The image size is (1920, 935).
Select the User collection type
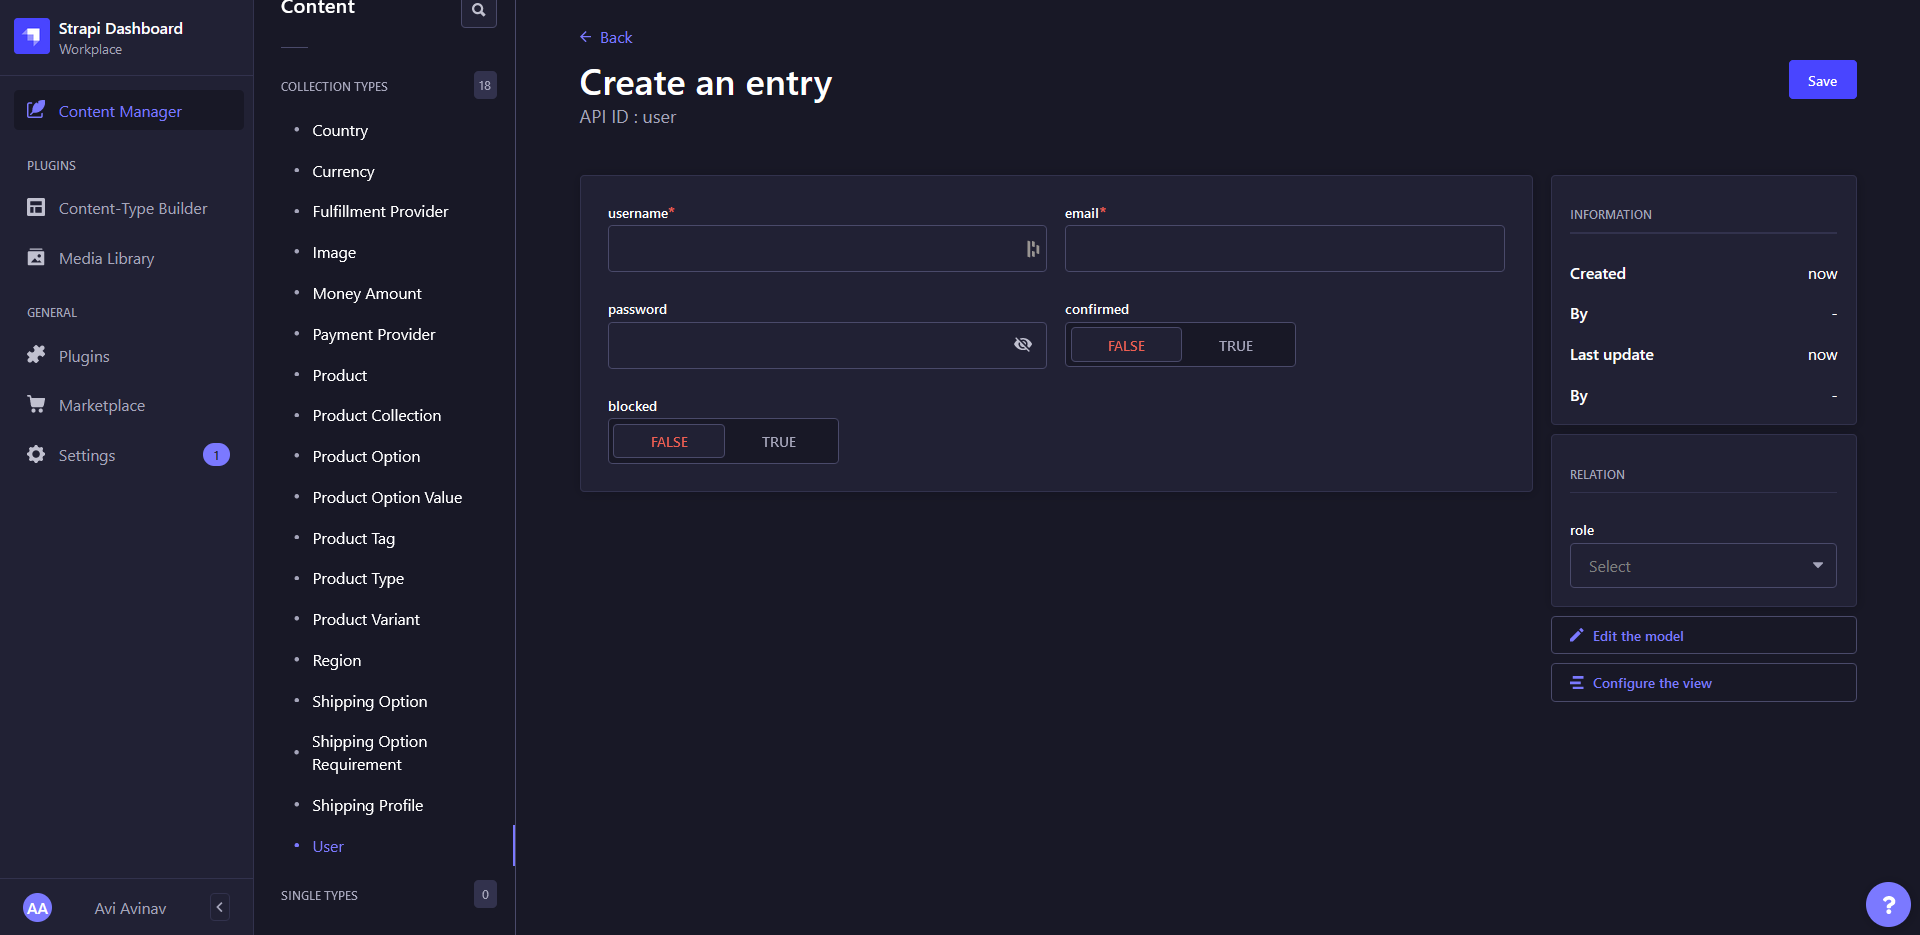(328, 846)
